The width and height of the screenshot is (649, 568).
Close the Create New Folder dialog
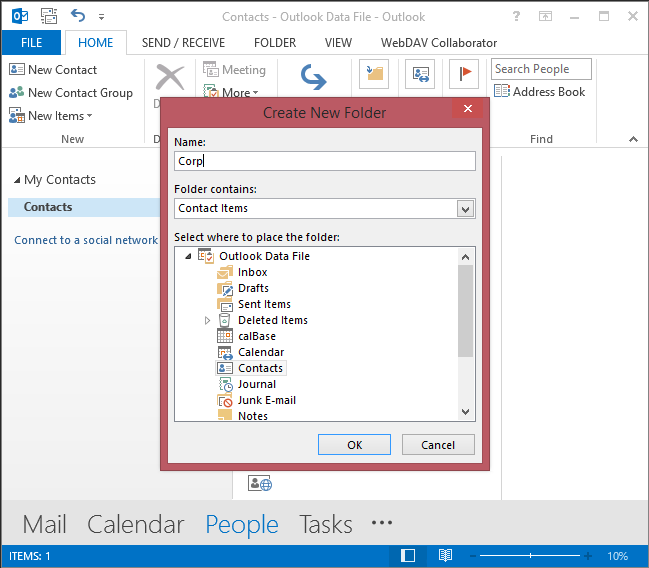(x=468, y=108)
